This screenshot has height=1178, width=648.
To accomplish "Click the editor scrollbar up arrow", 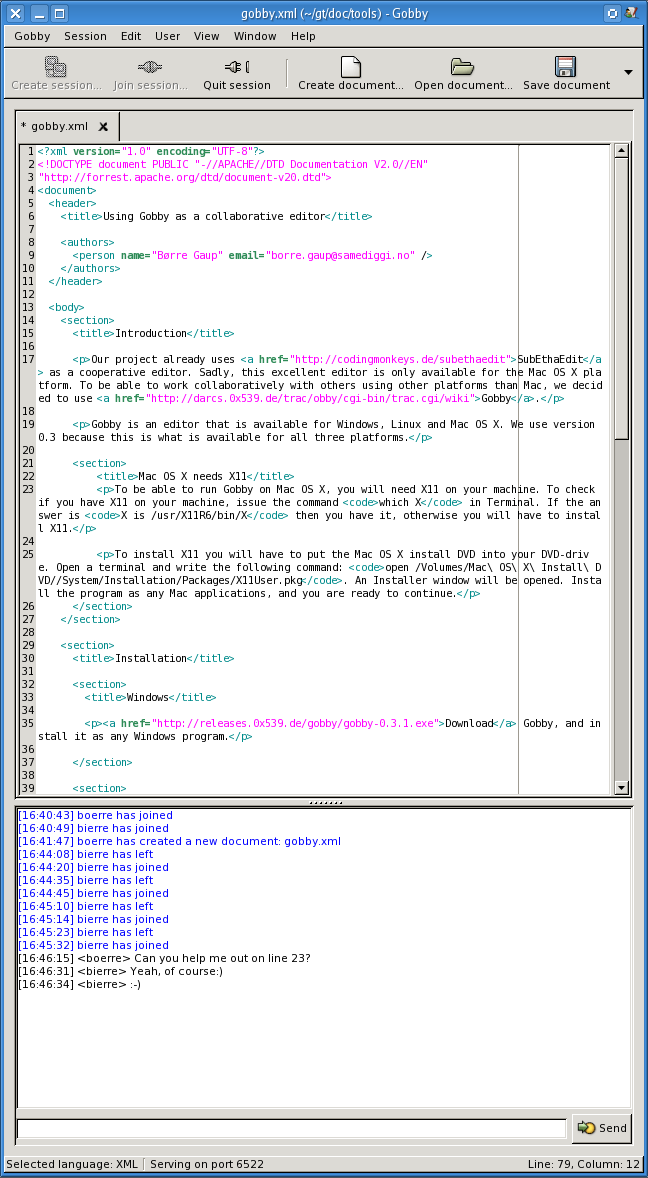I will coord(621,151).
